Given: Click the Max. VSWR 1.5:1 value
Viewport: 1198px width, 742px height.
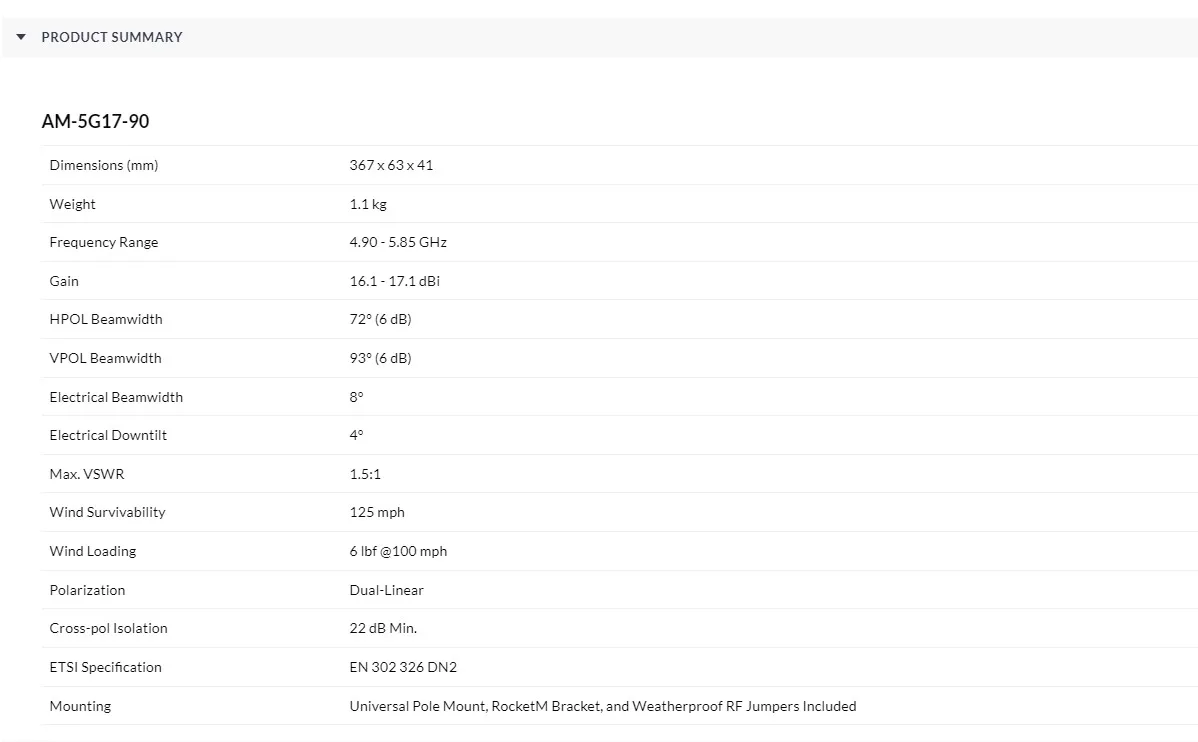Looking at the screenshot, I should (365, 474).
